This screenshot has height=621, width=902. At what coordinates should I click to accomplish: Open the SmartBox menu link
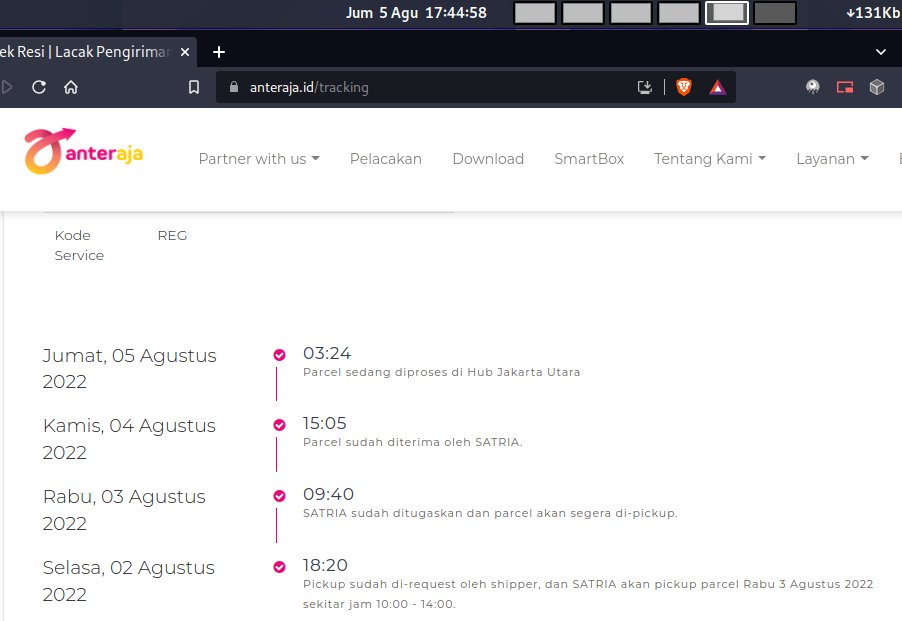coord(589,159)
